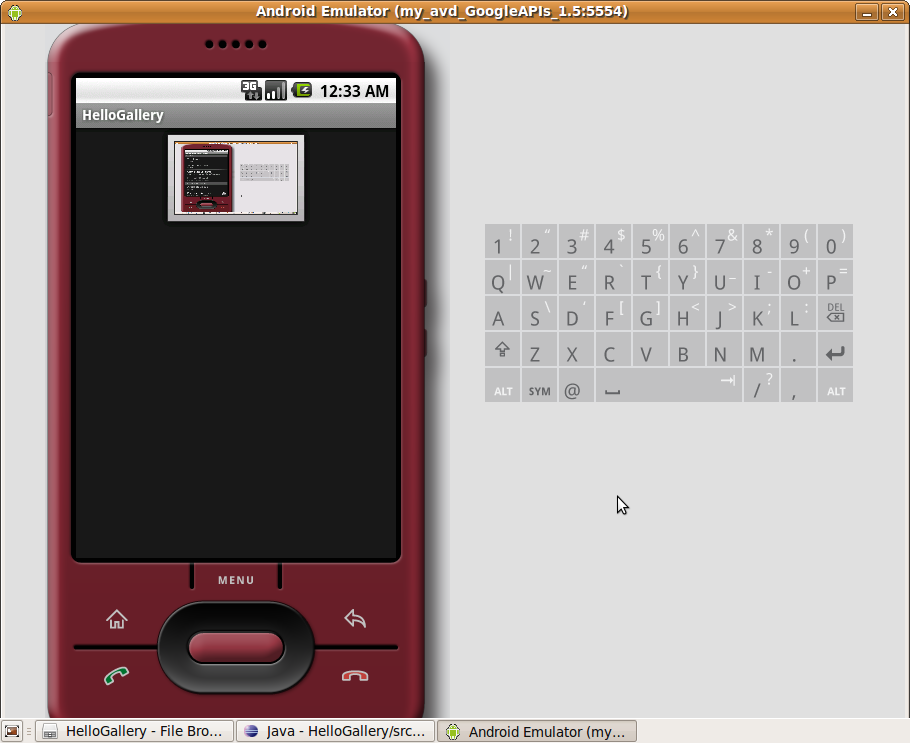Click the number 7 key

724,241
